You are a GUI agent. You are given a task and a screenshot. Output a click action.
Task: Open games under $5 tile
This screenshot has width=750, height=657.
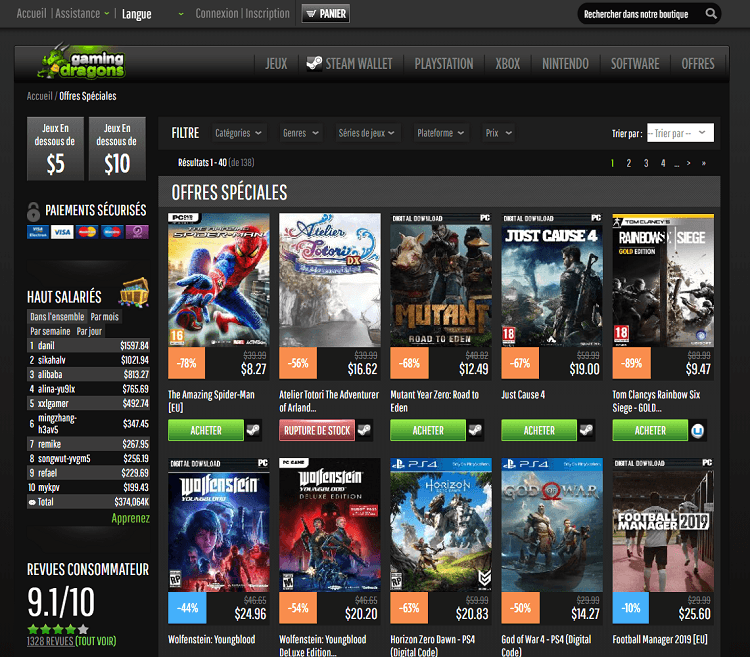point(55,149)
